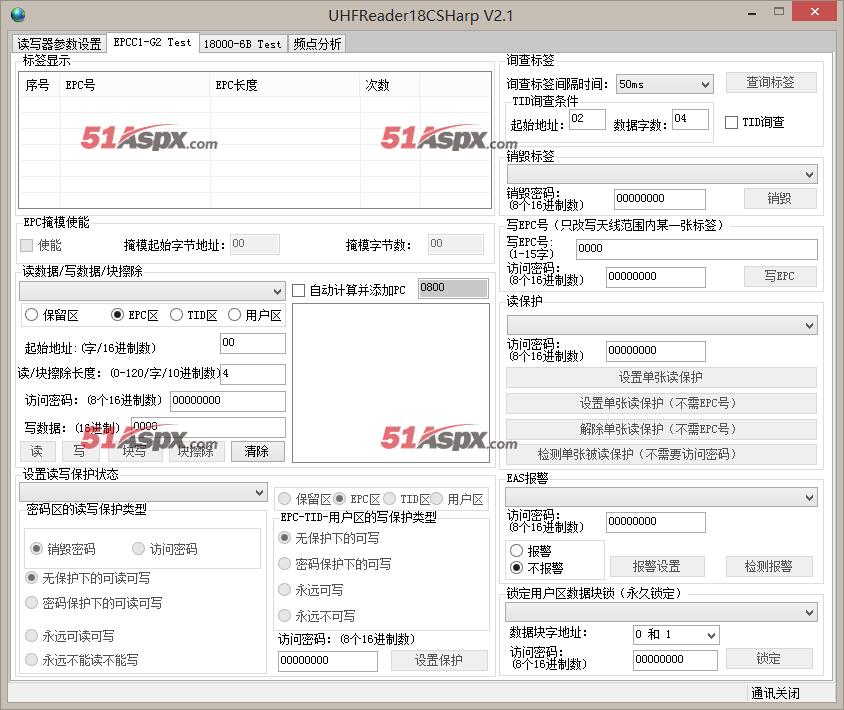Switch to the 读写器参数设置 tab
The height and width of the screenshot is (710, 844).
pyautogui.click(x=59, y=44)
